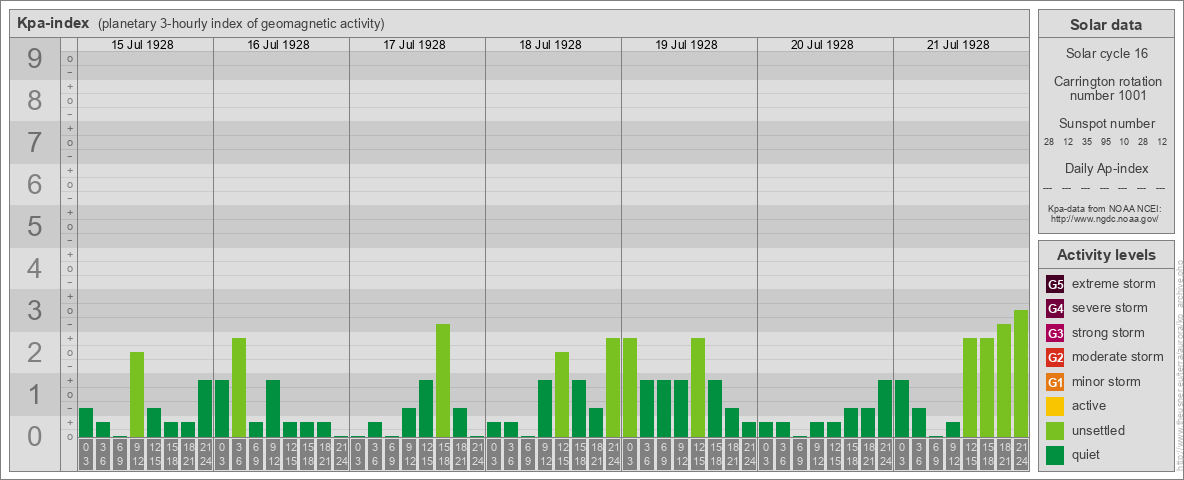The image size is (1184, 480).
Task: Select the 15 Jul 1928 date header
Action: pos(143,45)
